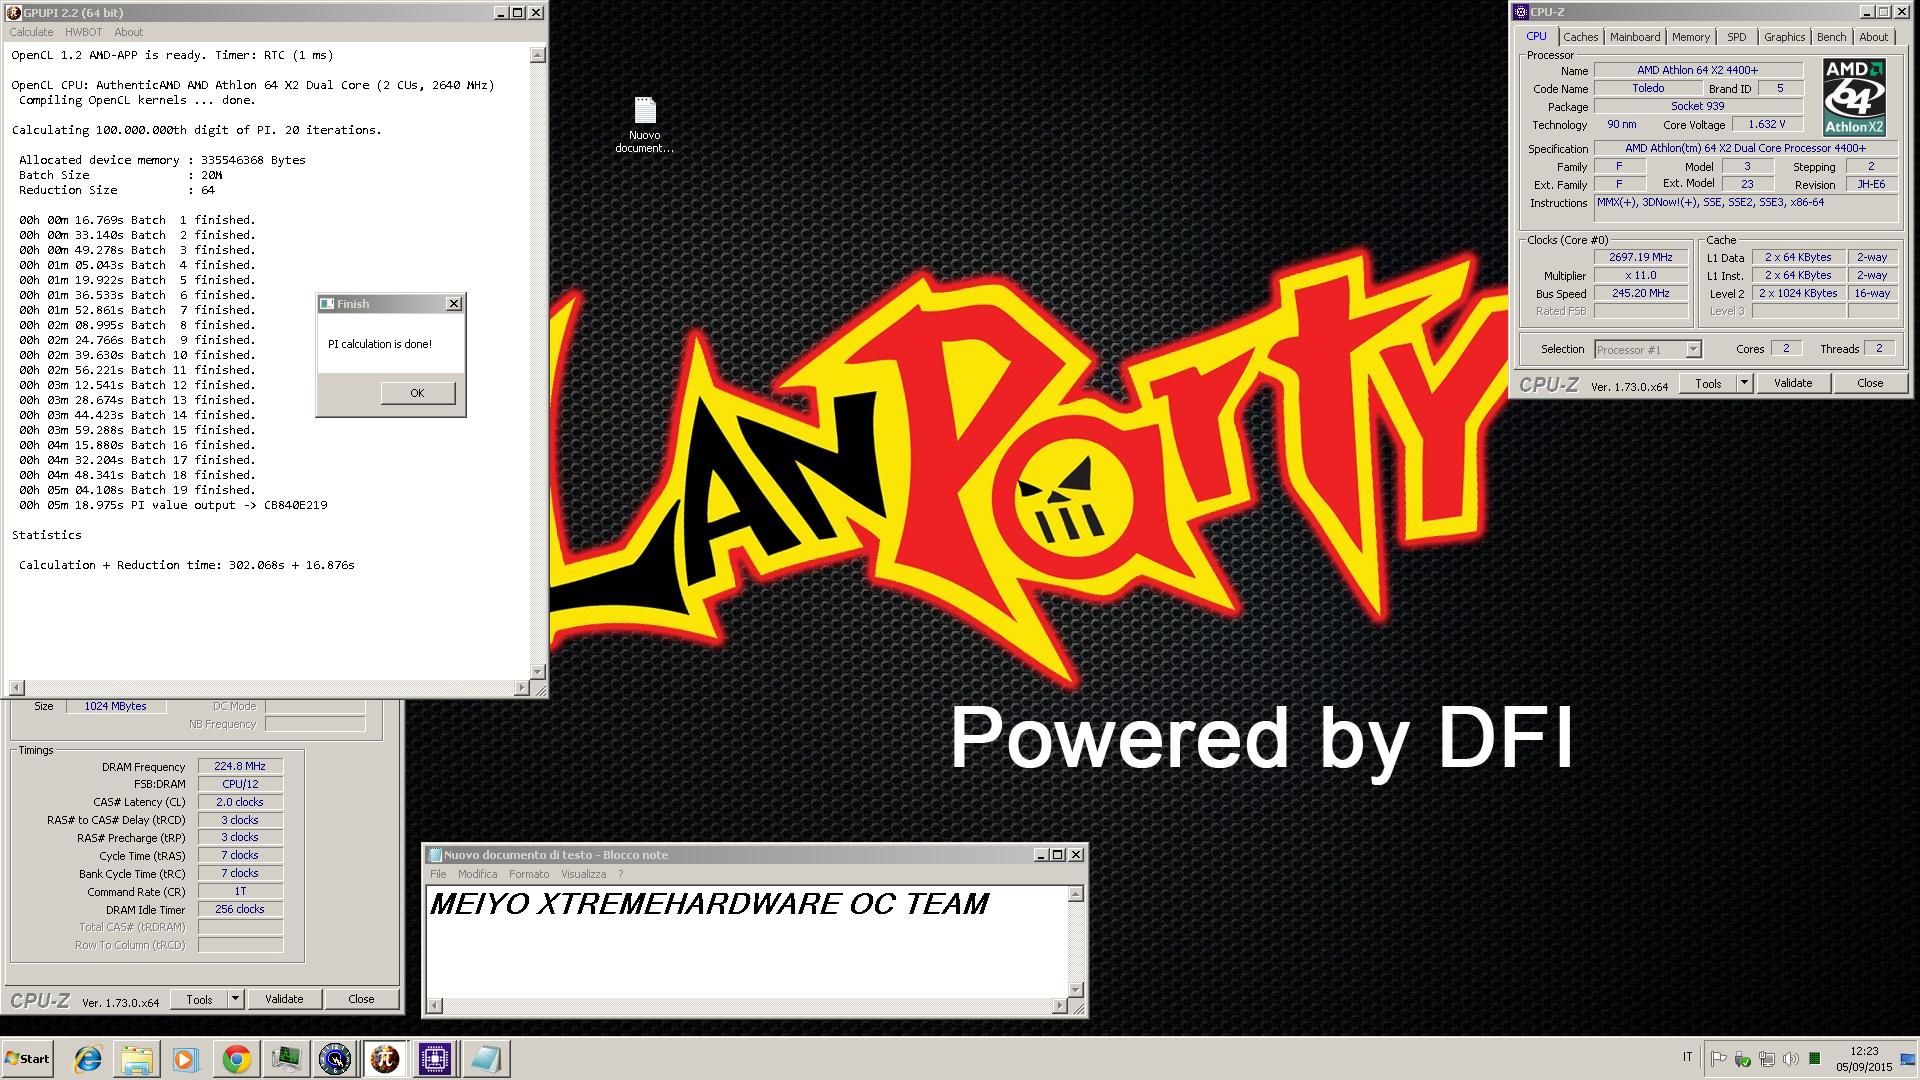
Task: Open the volume speaker tray icon
Action: 1791,1059
